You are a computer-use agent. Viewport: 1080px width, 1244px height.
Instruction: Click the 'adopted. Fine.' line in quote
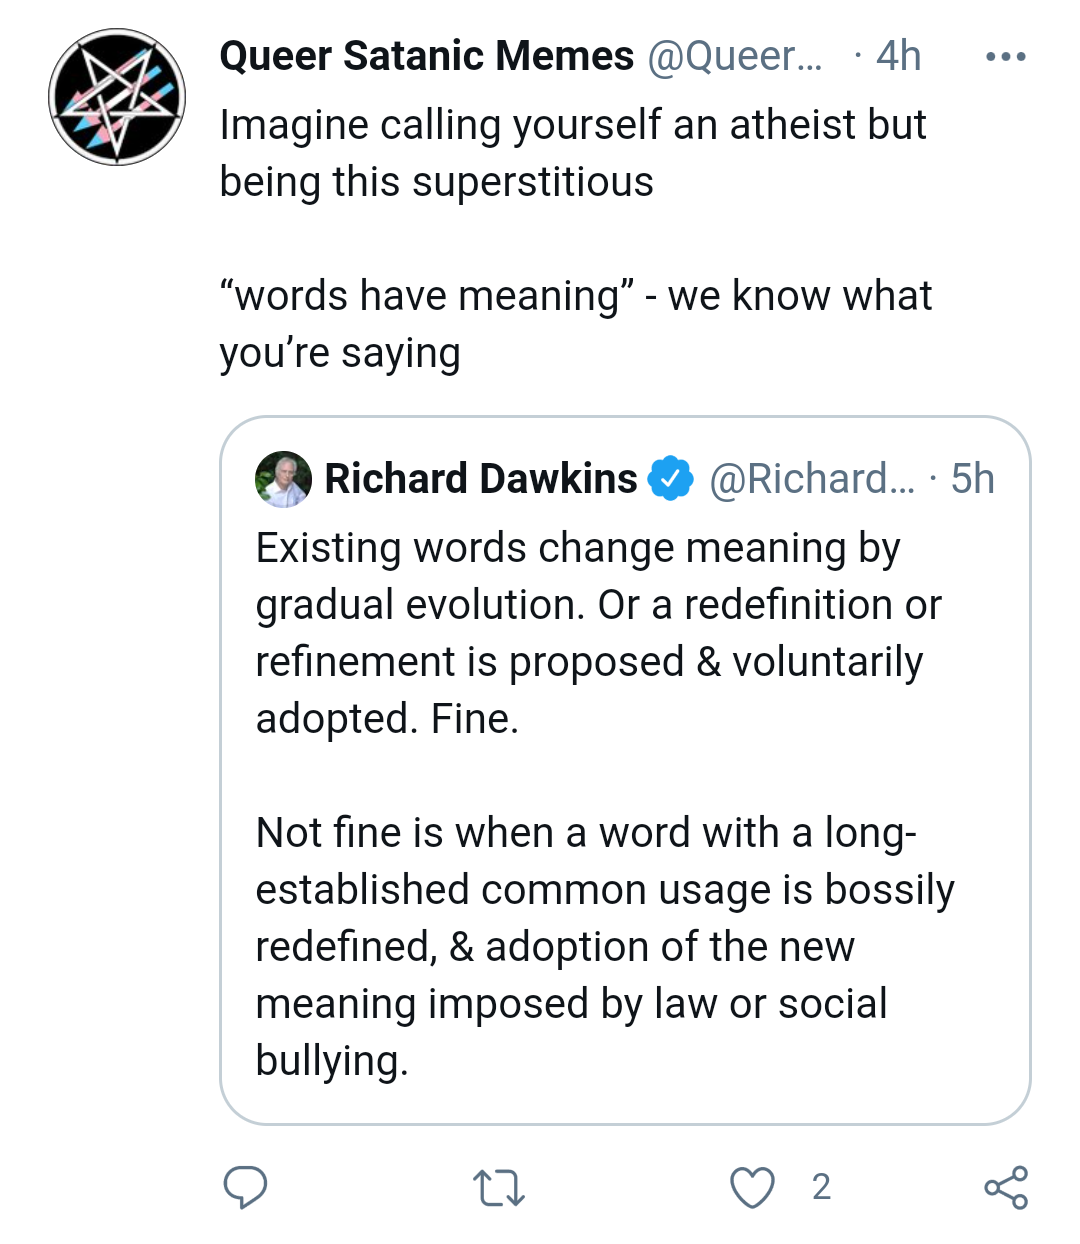pos(388,719)
